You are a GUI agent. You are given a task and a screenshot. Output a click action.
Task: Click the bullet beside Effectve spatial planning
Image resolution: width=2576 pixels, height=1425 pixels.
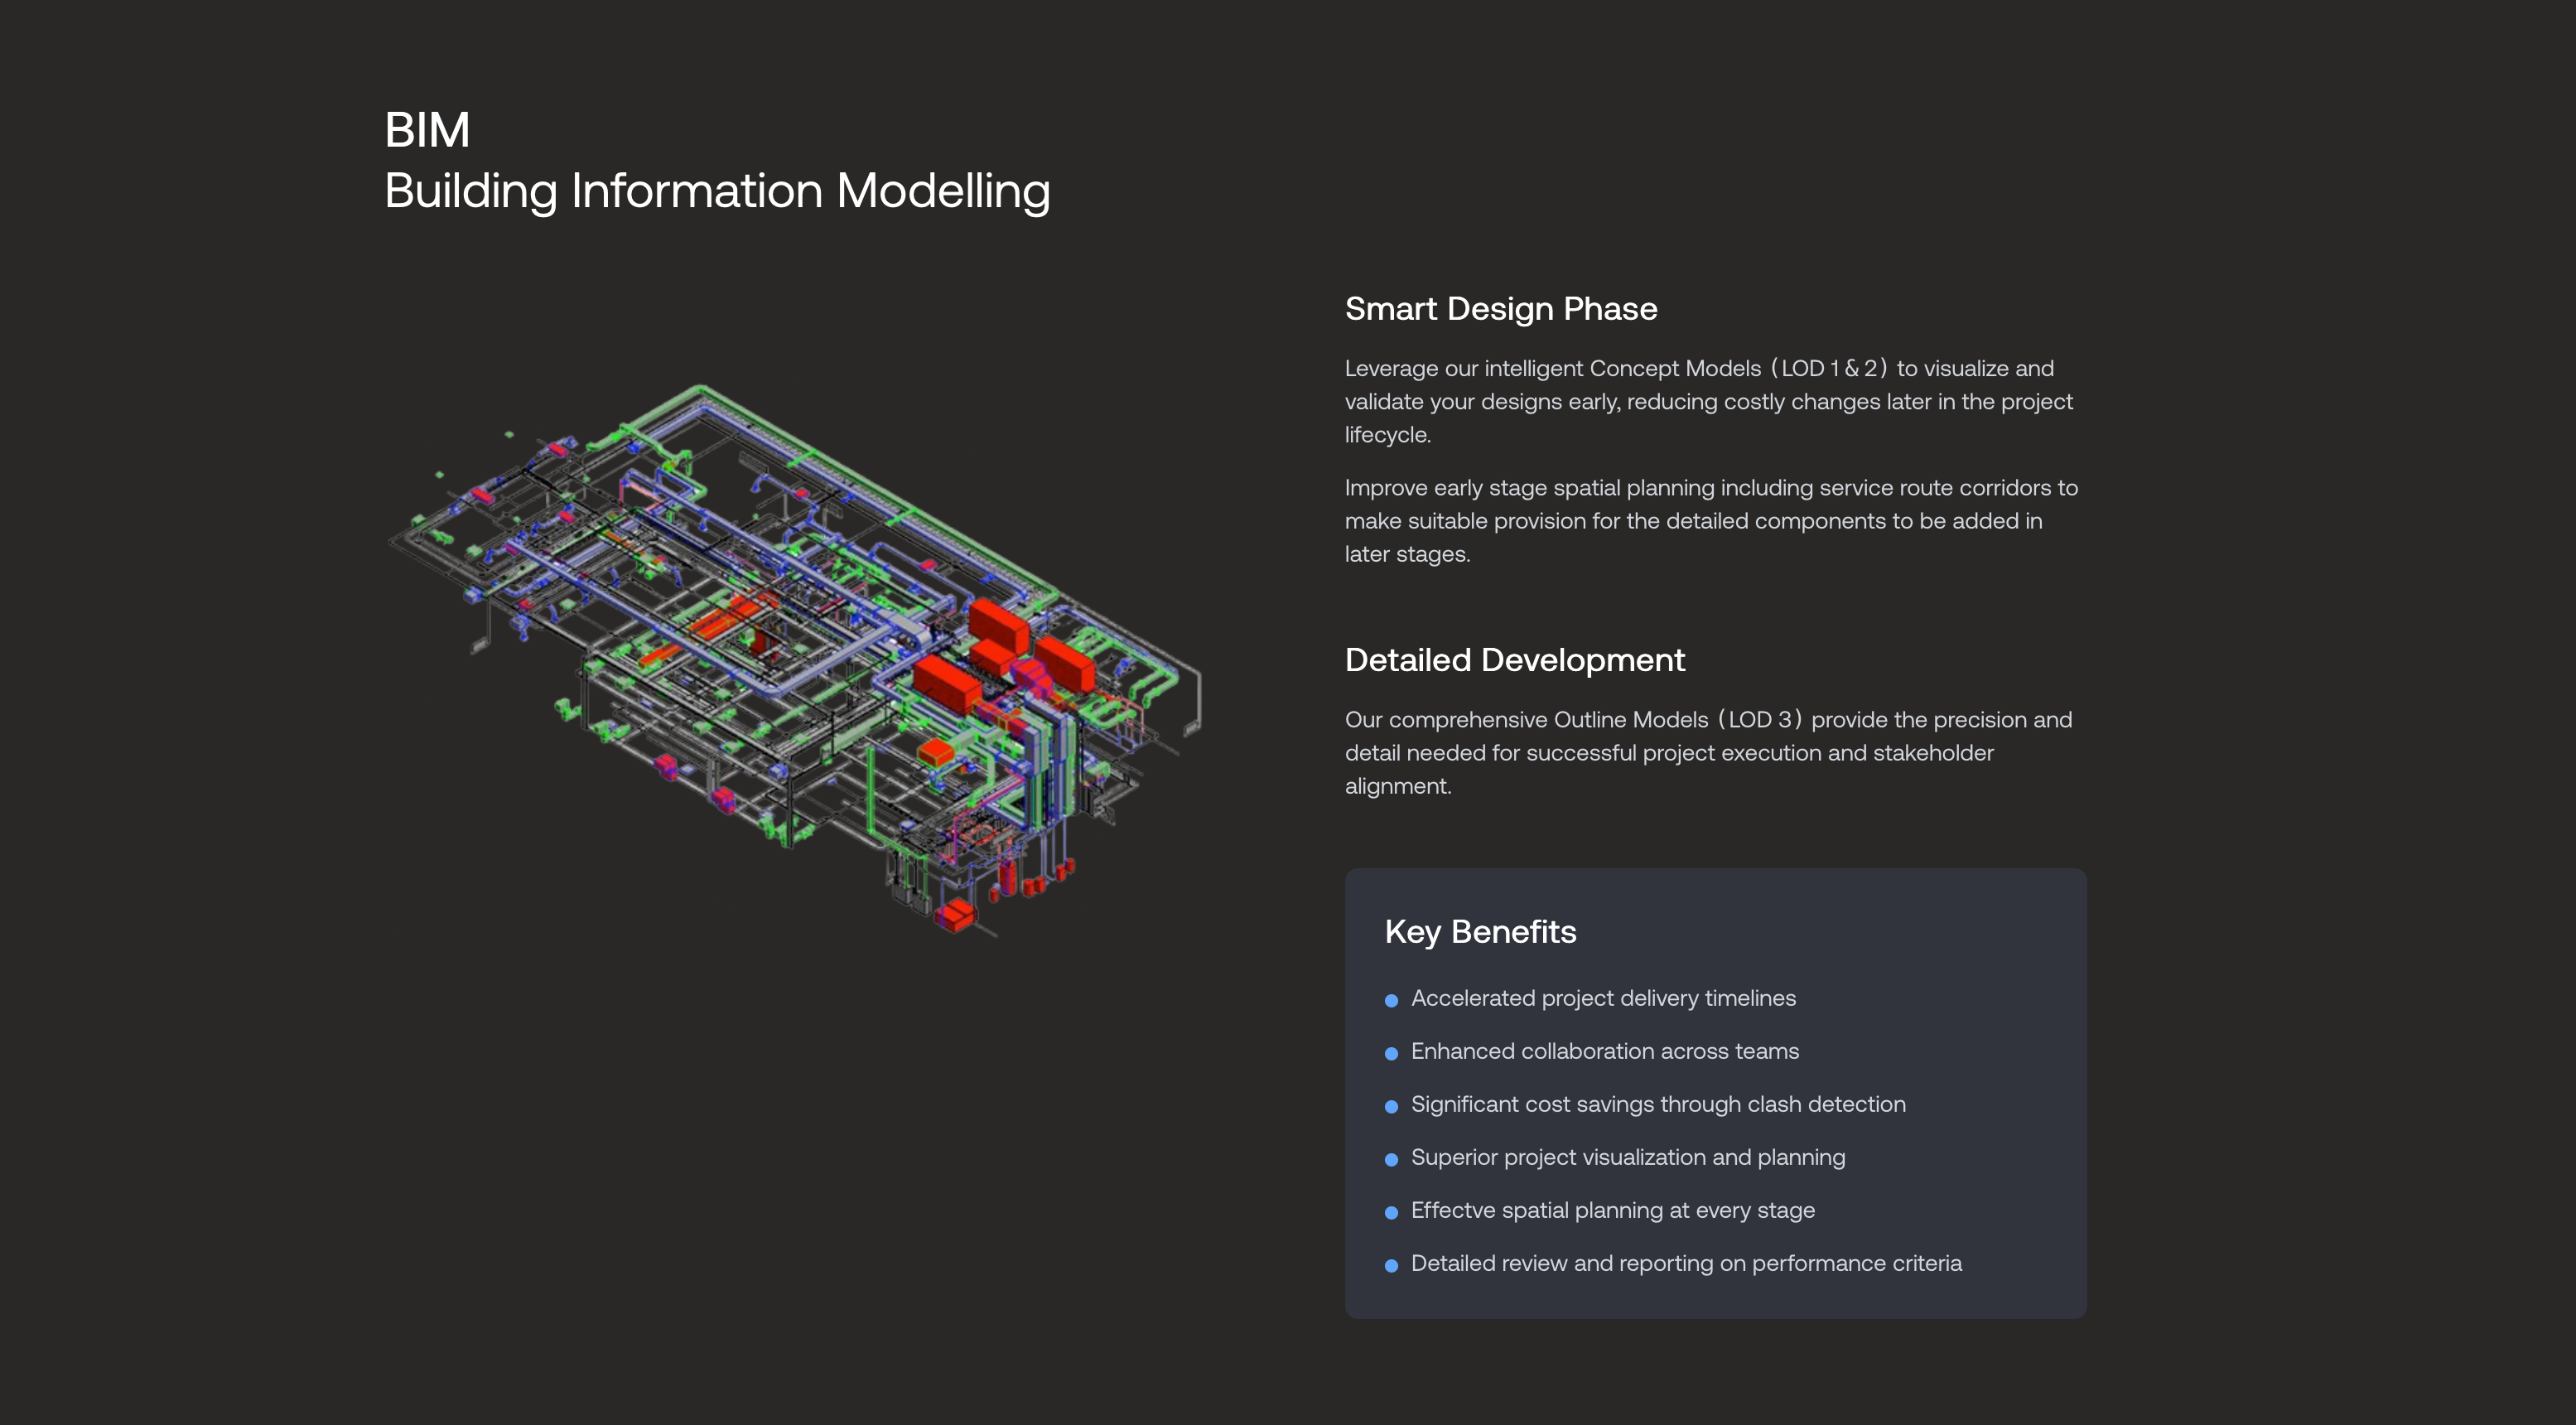click(1391, 1212)
